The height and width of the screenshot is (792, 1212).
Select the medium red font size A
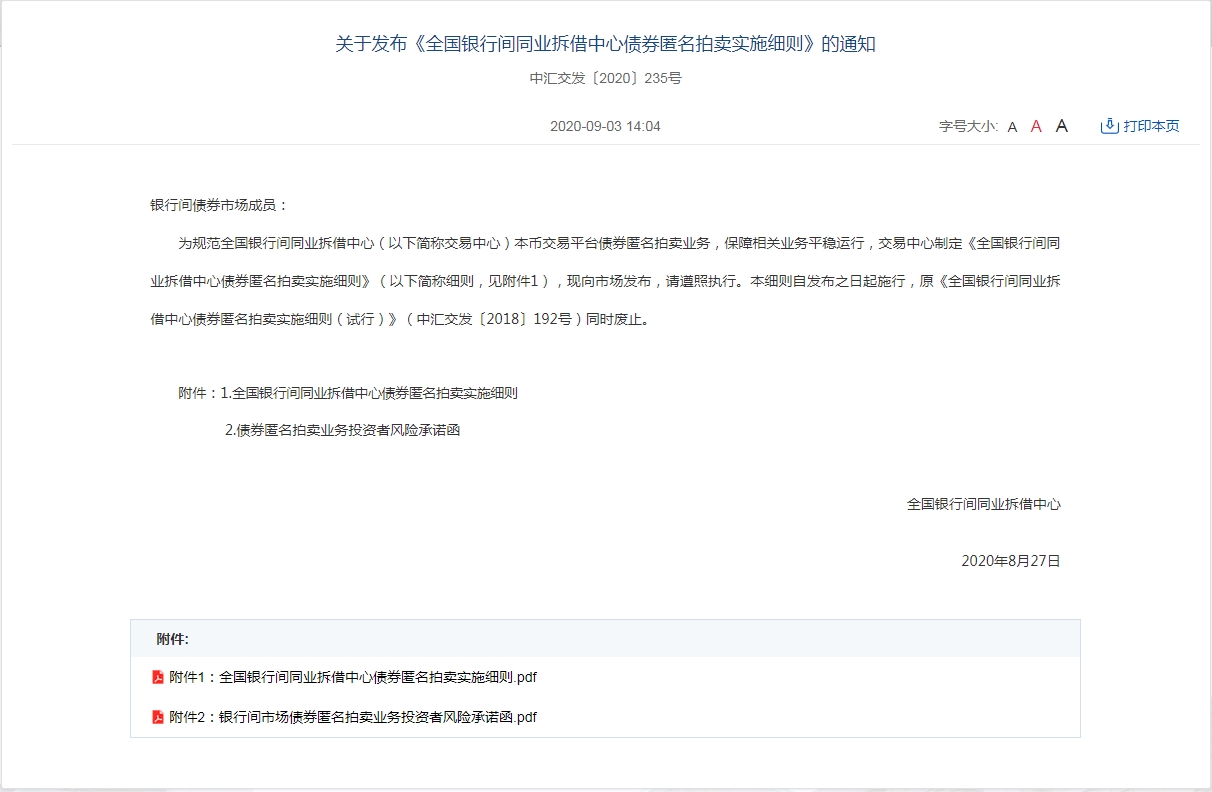(x=1036, y=127)
